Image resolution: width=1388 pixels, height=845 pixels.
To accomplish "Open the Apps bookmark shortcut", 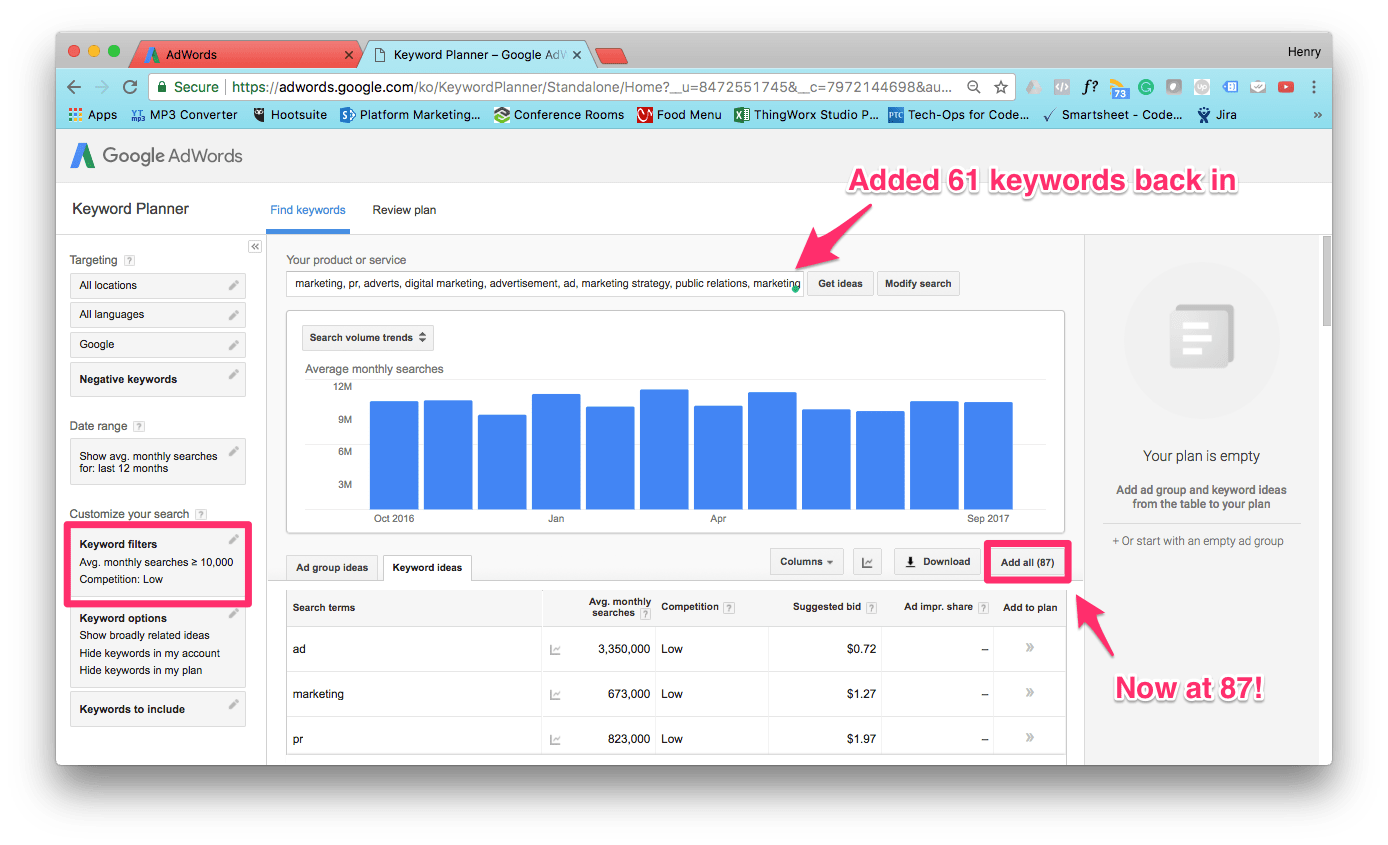I will coord(92,115).
